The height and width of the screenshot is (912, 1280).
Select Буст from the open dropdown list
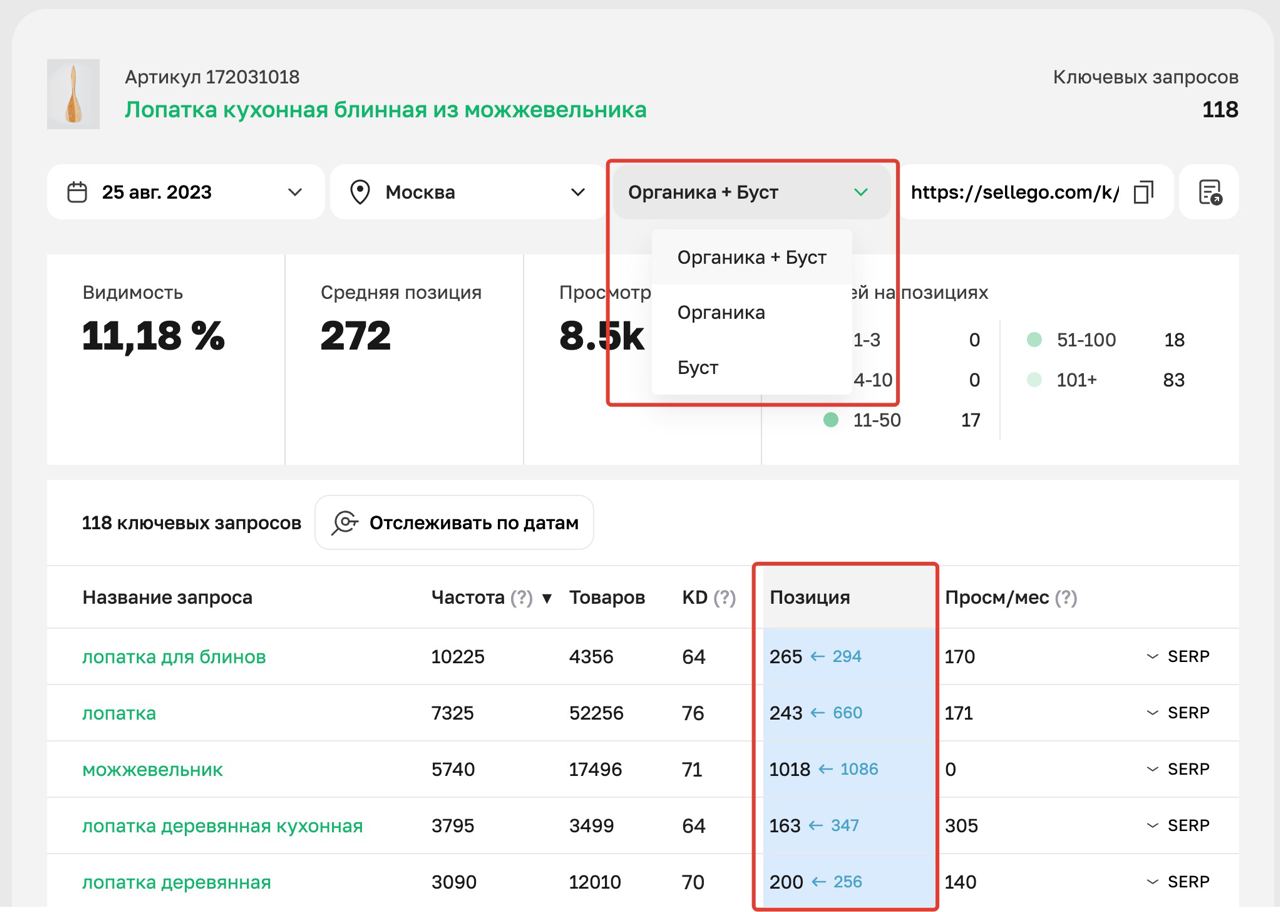(697, 367)
